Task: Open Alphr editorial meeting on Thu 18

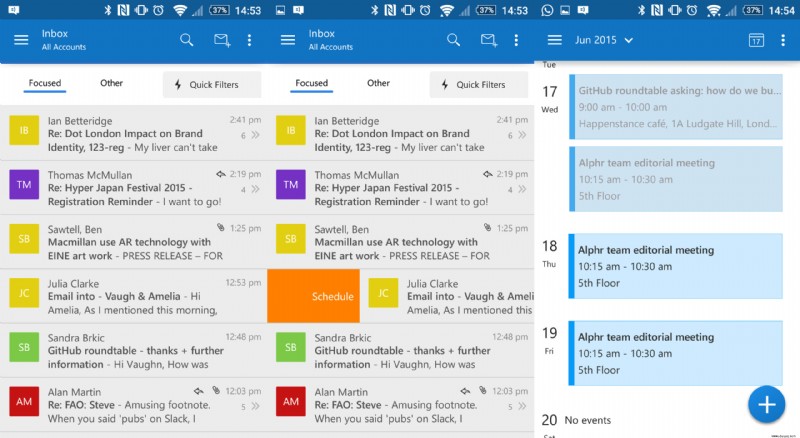Action: click(676, 266)
